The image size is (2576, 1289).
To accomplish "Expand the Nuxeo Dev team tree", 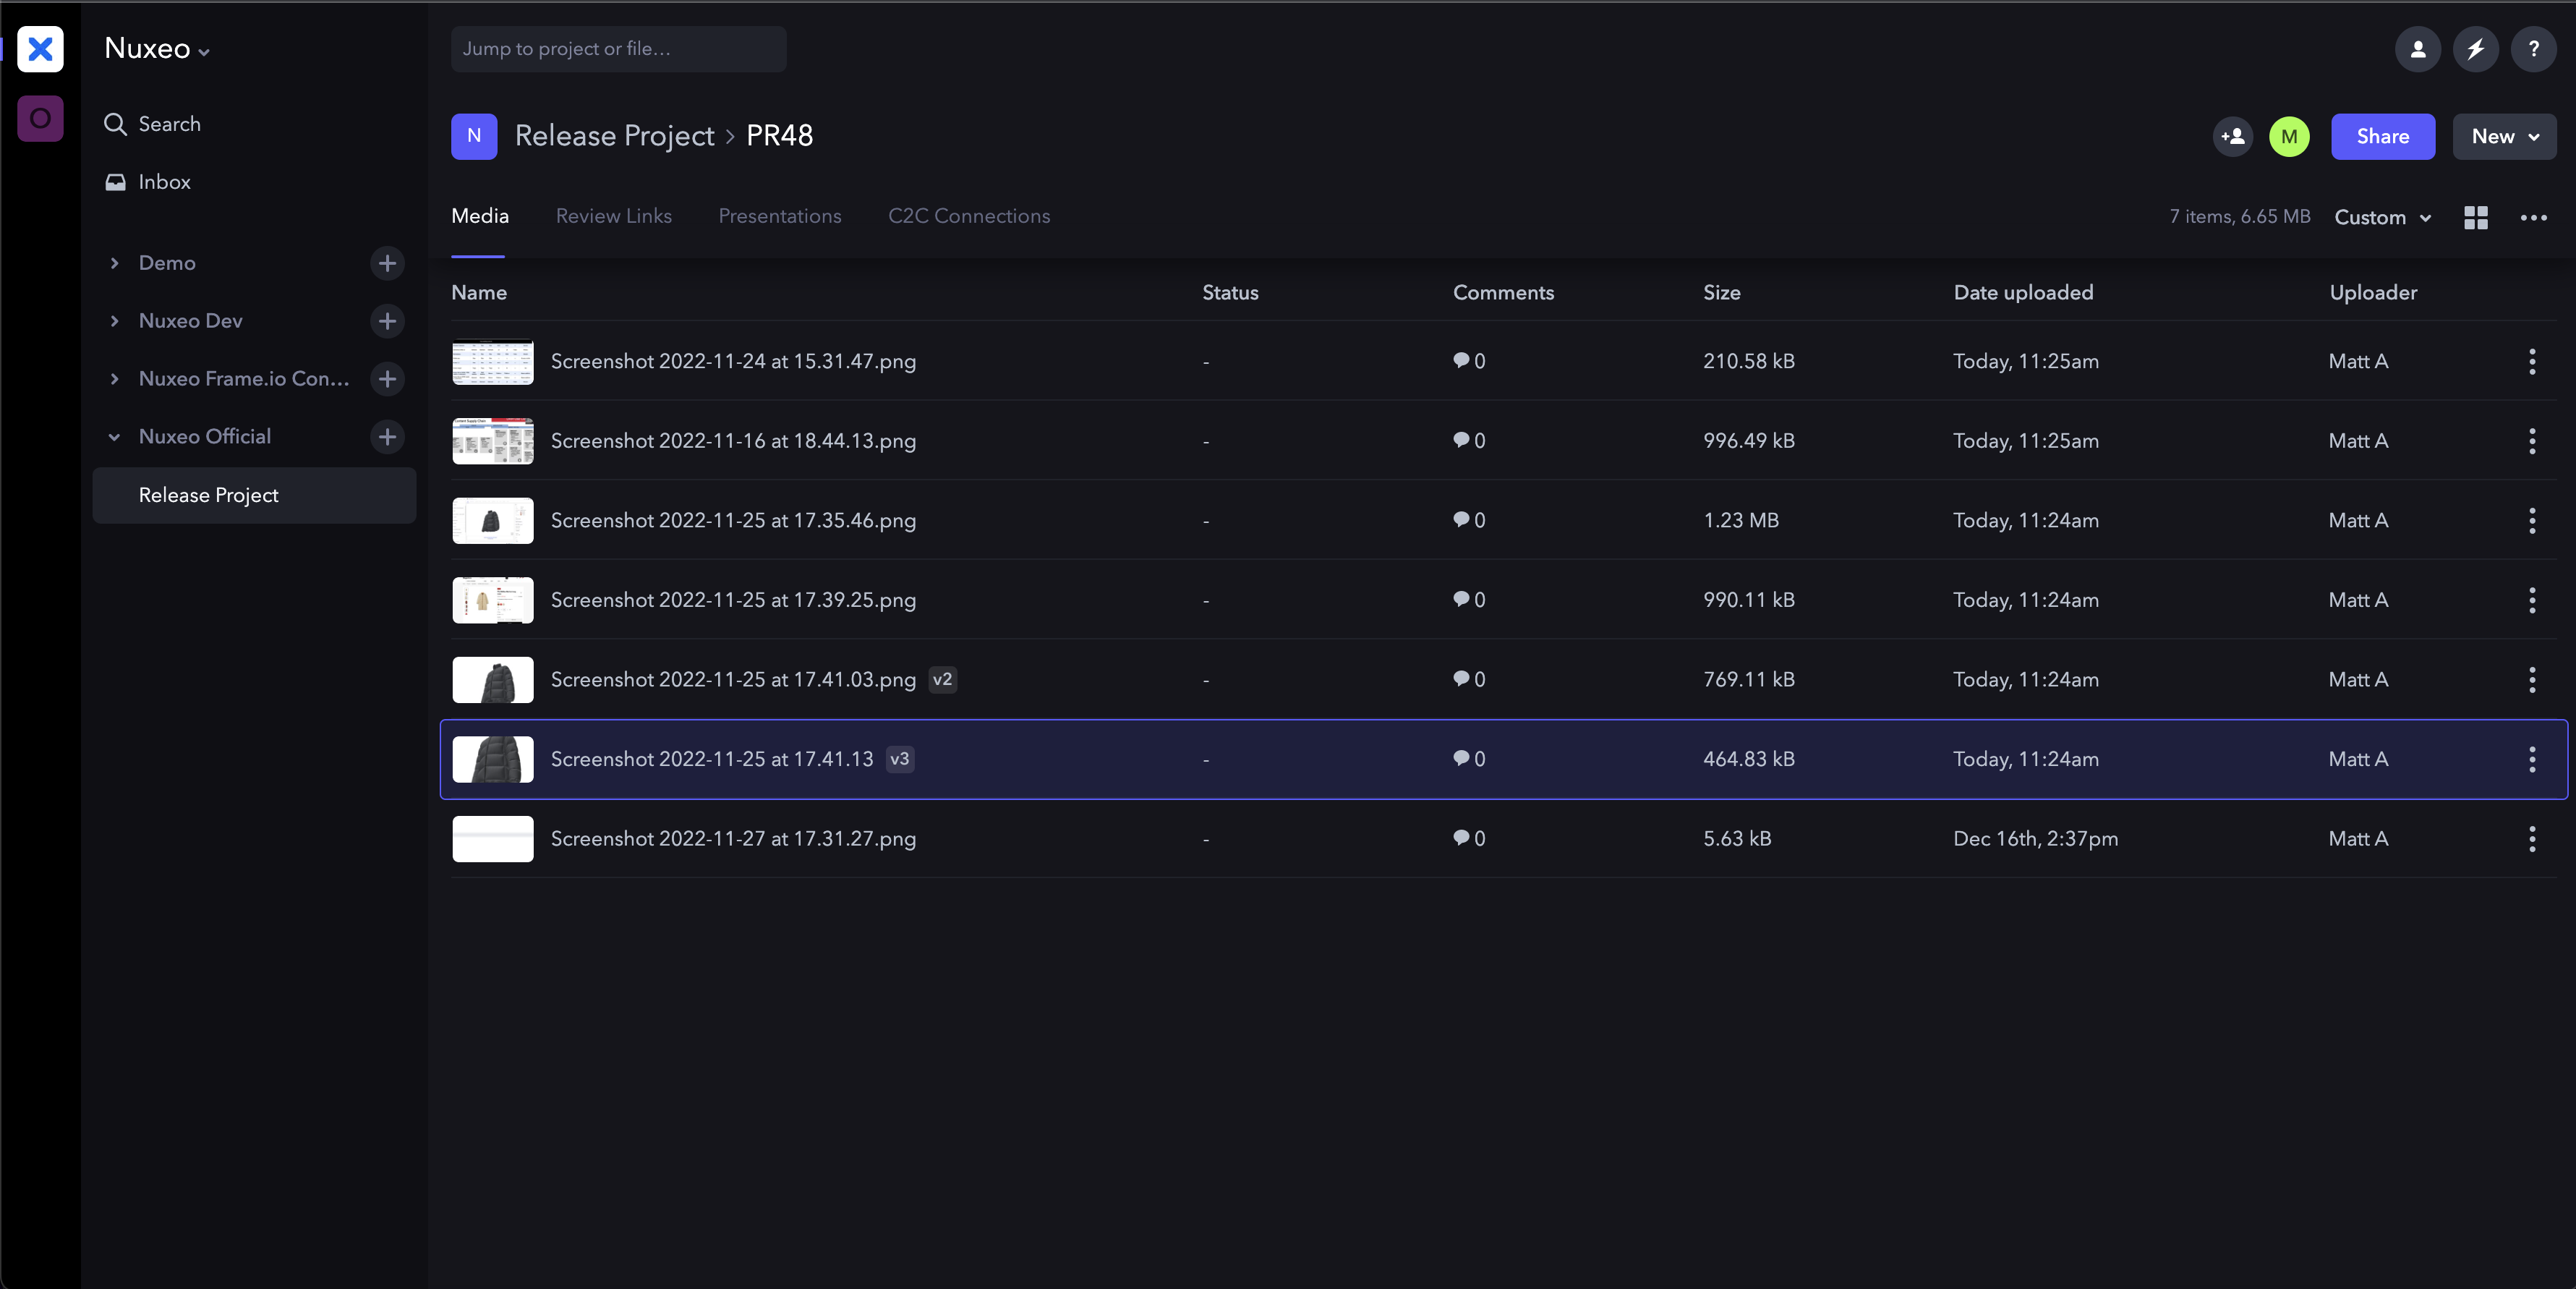I will click(x=114, y=321).
